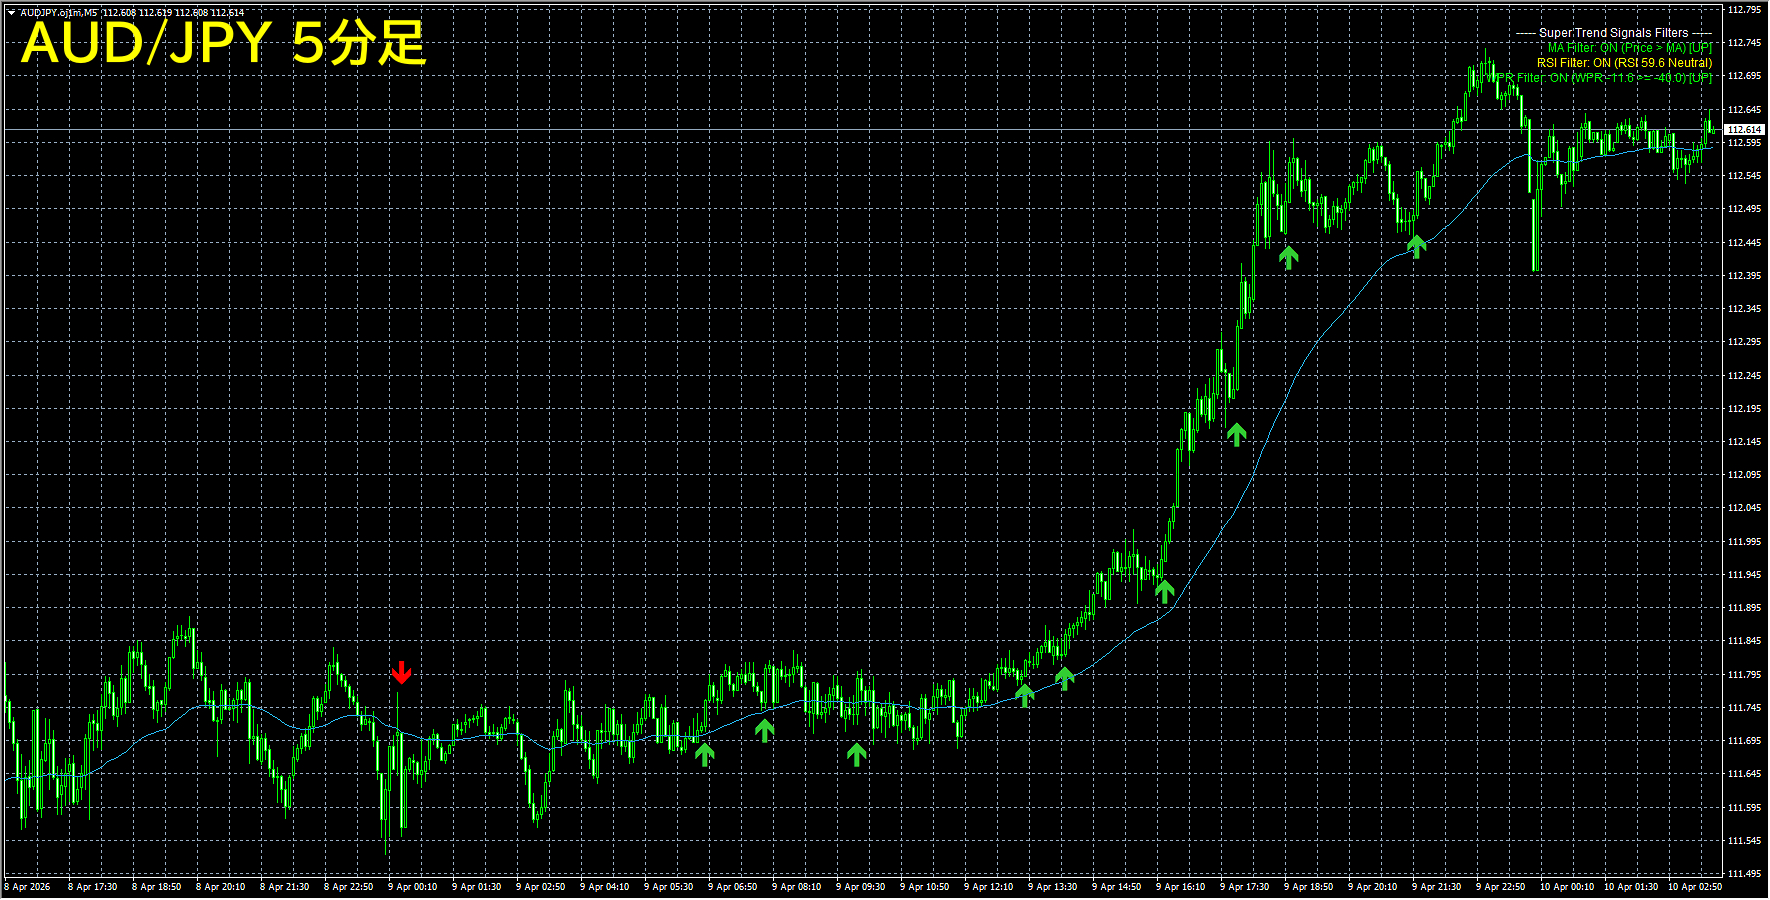Click the '8 Apr 2026' date label

[27, 887]
